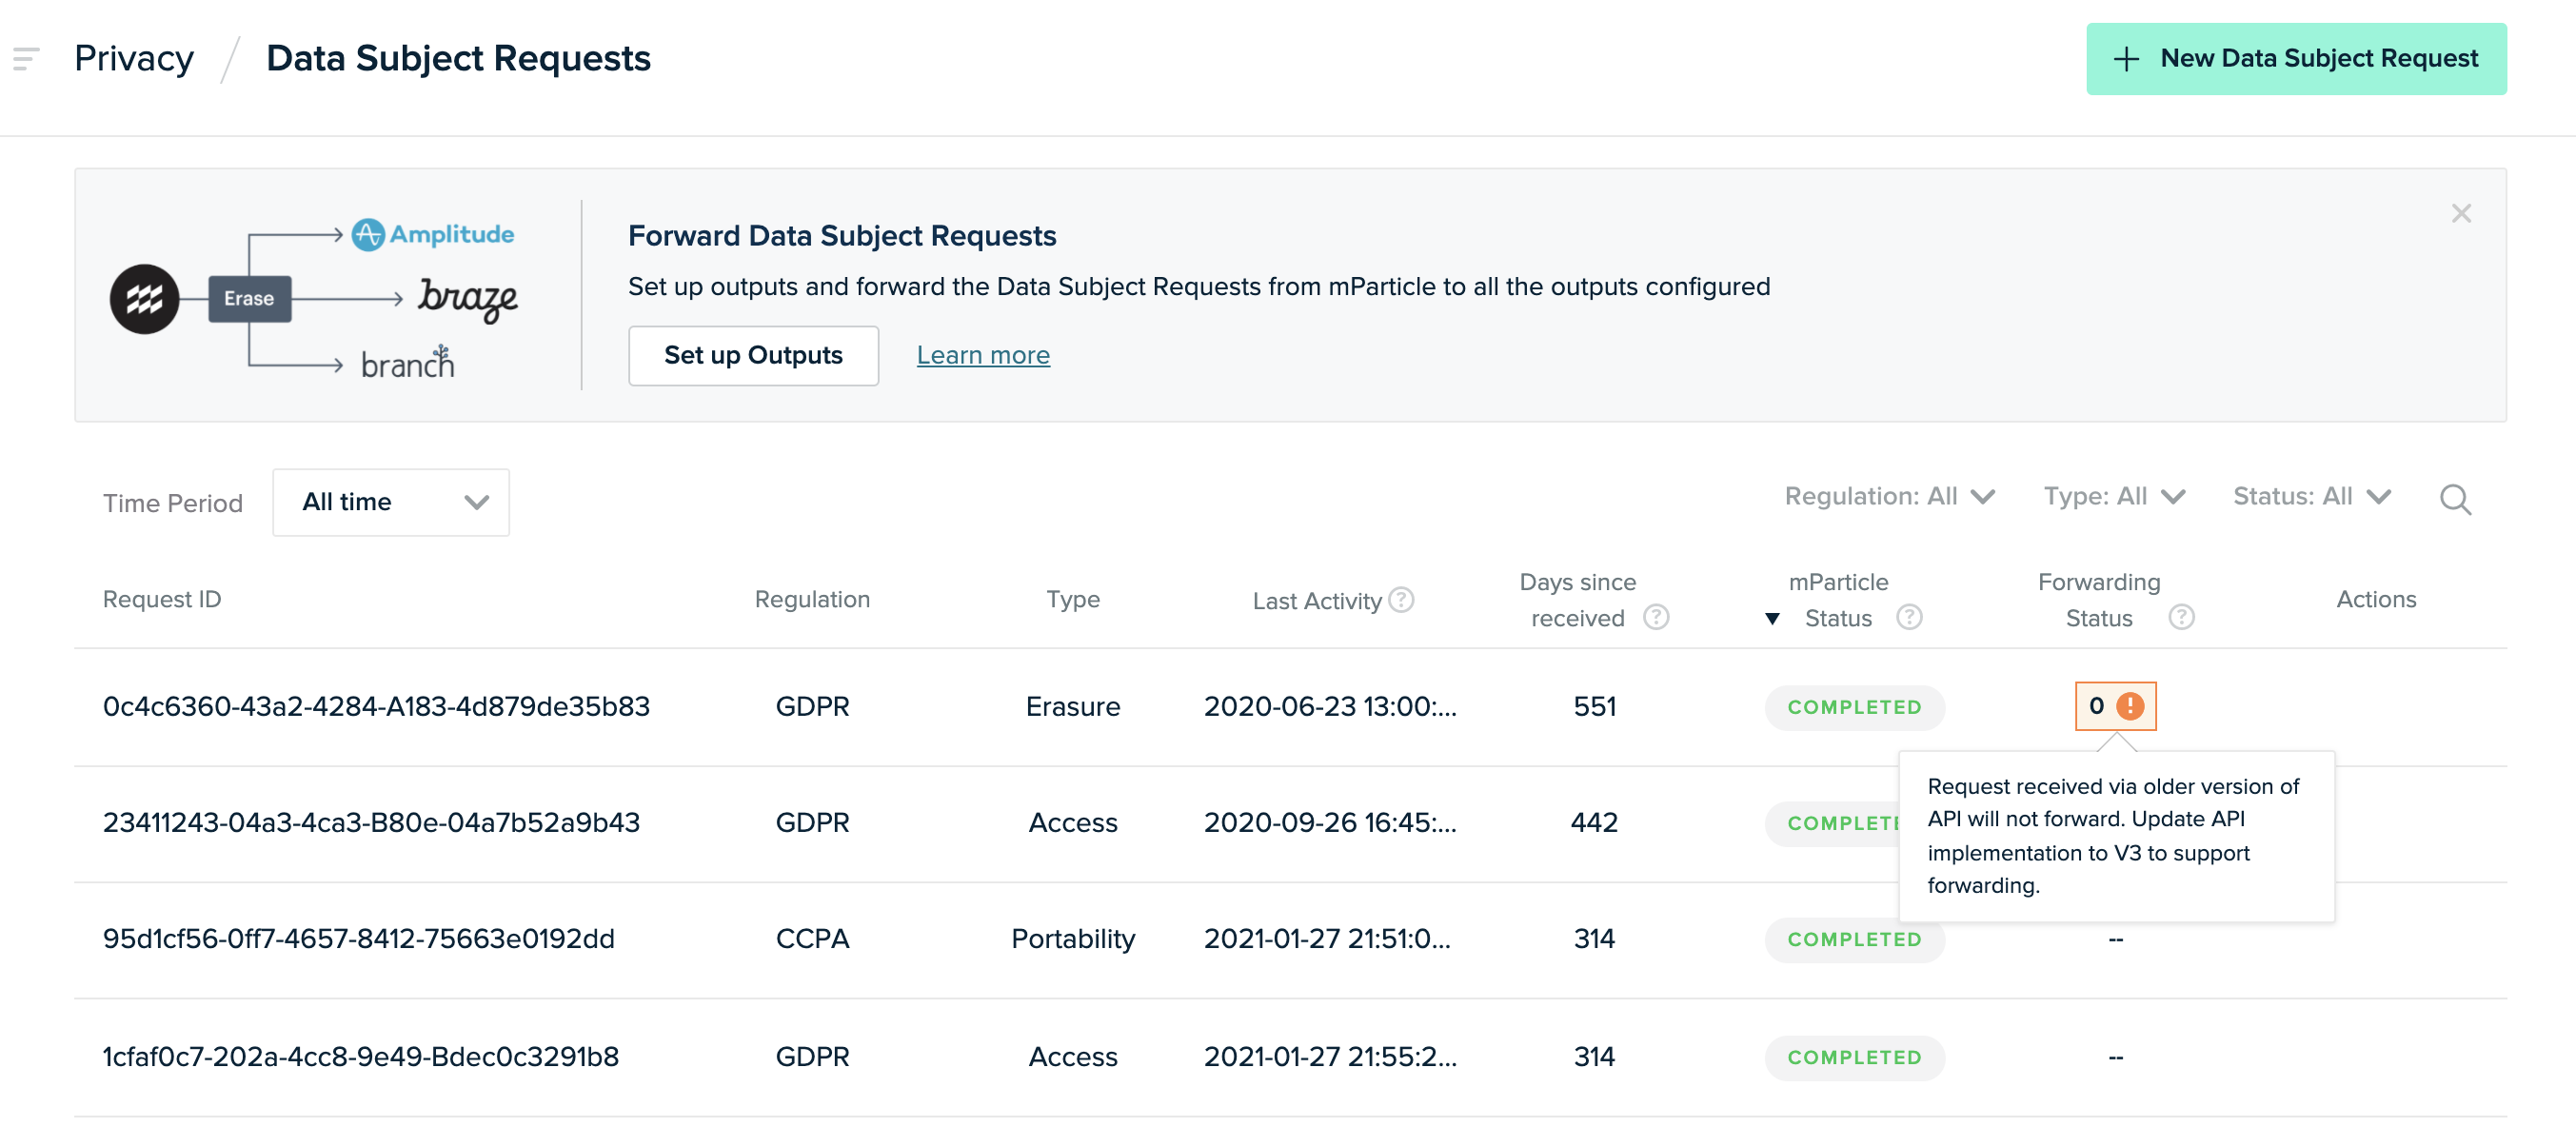Click COMPLETED status in 1cfaf0c7 row
2576x1127 pixels.
coord(1854,1057)
